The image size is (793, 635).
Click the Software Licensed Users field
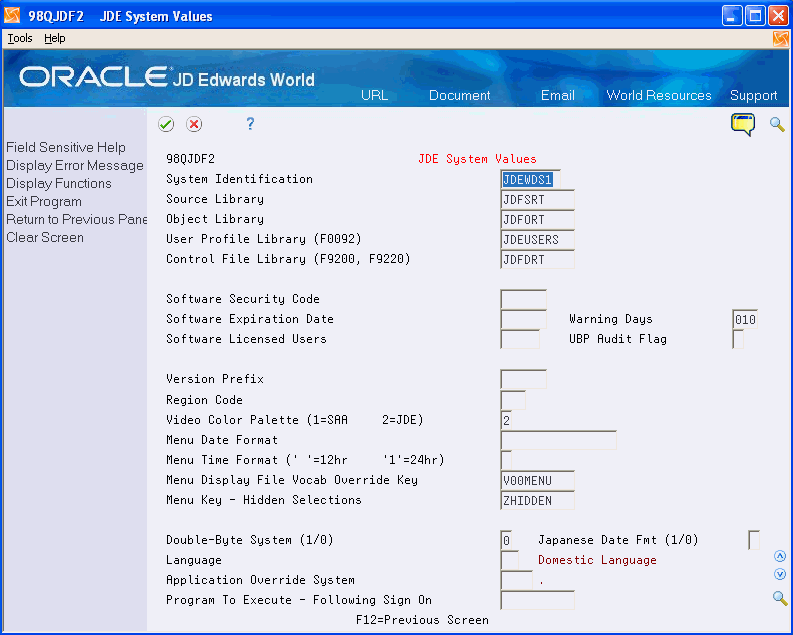520,339
